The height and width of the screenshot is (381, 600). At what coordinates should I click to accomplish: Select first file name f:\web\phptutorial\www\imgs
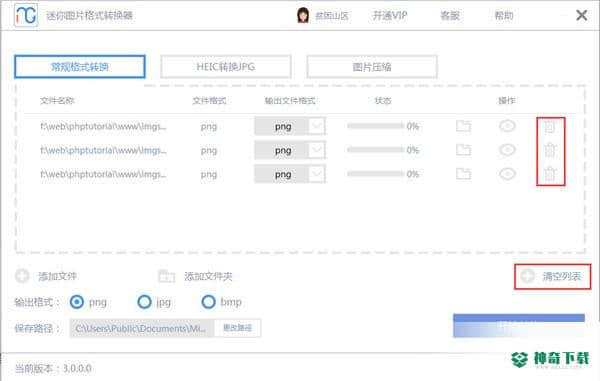click(103, 126)
